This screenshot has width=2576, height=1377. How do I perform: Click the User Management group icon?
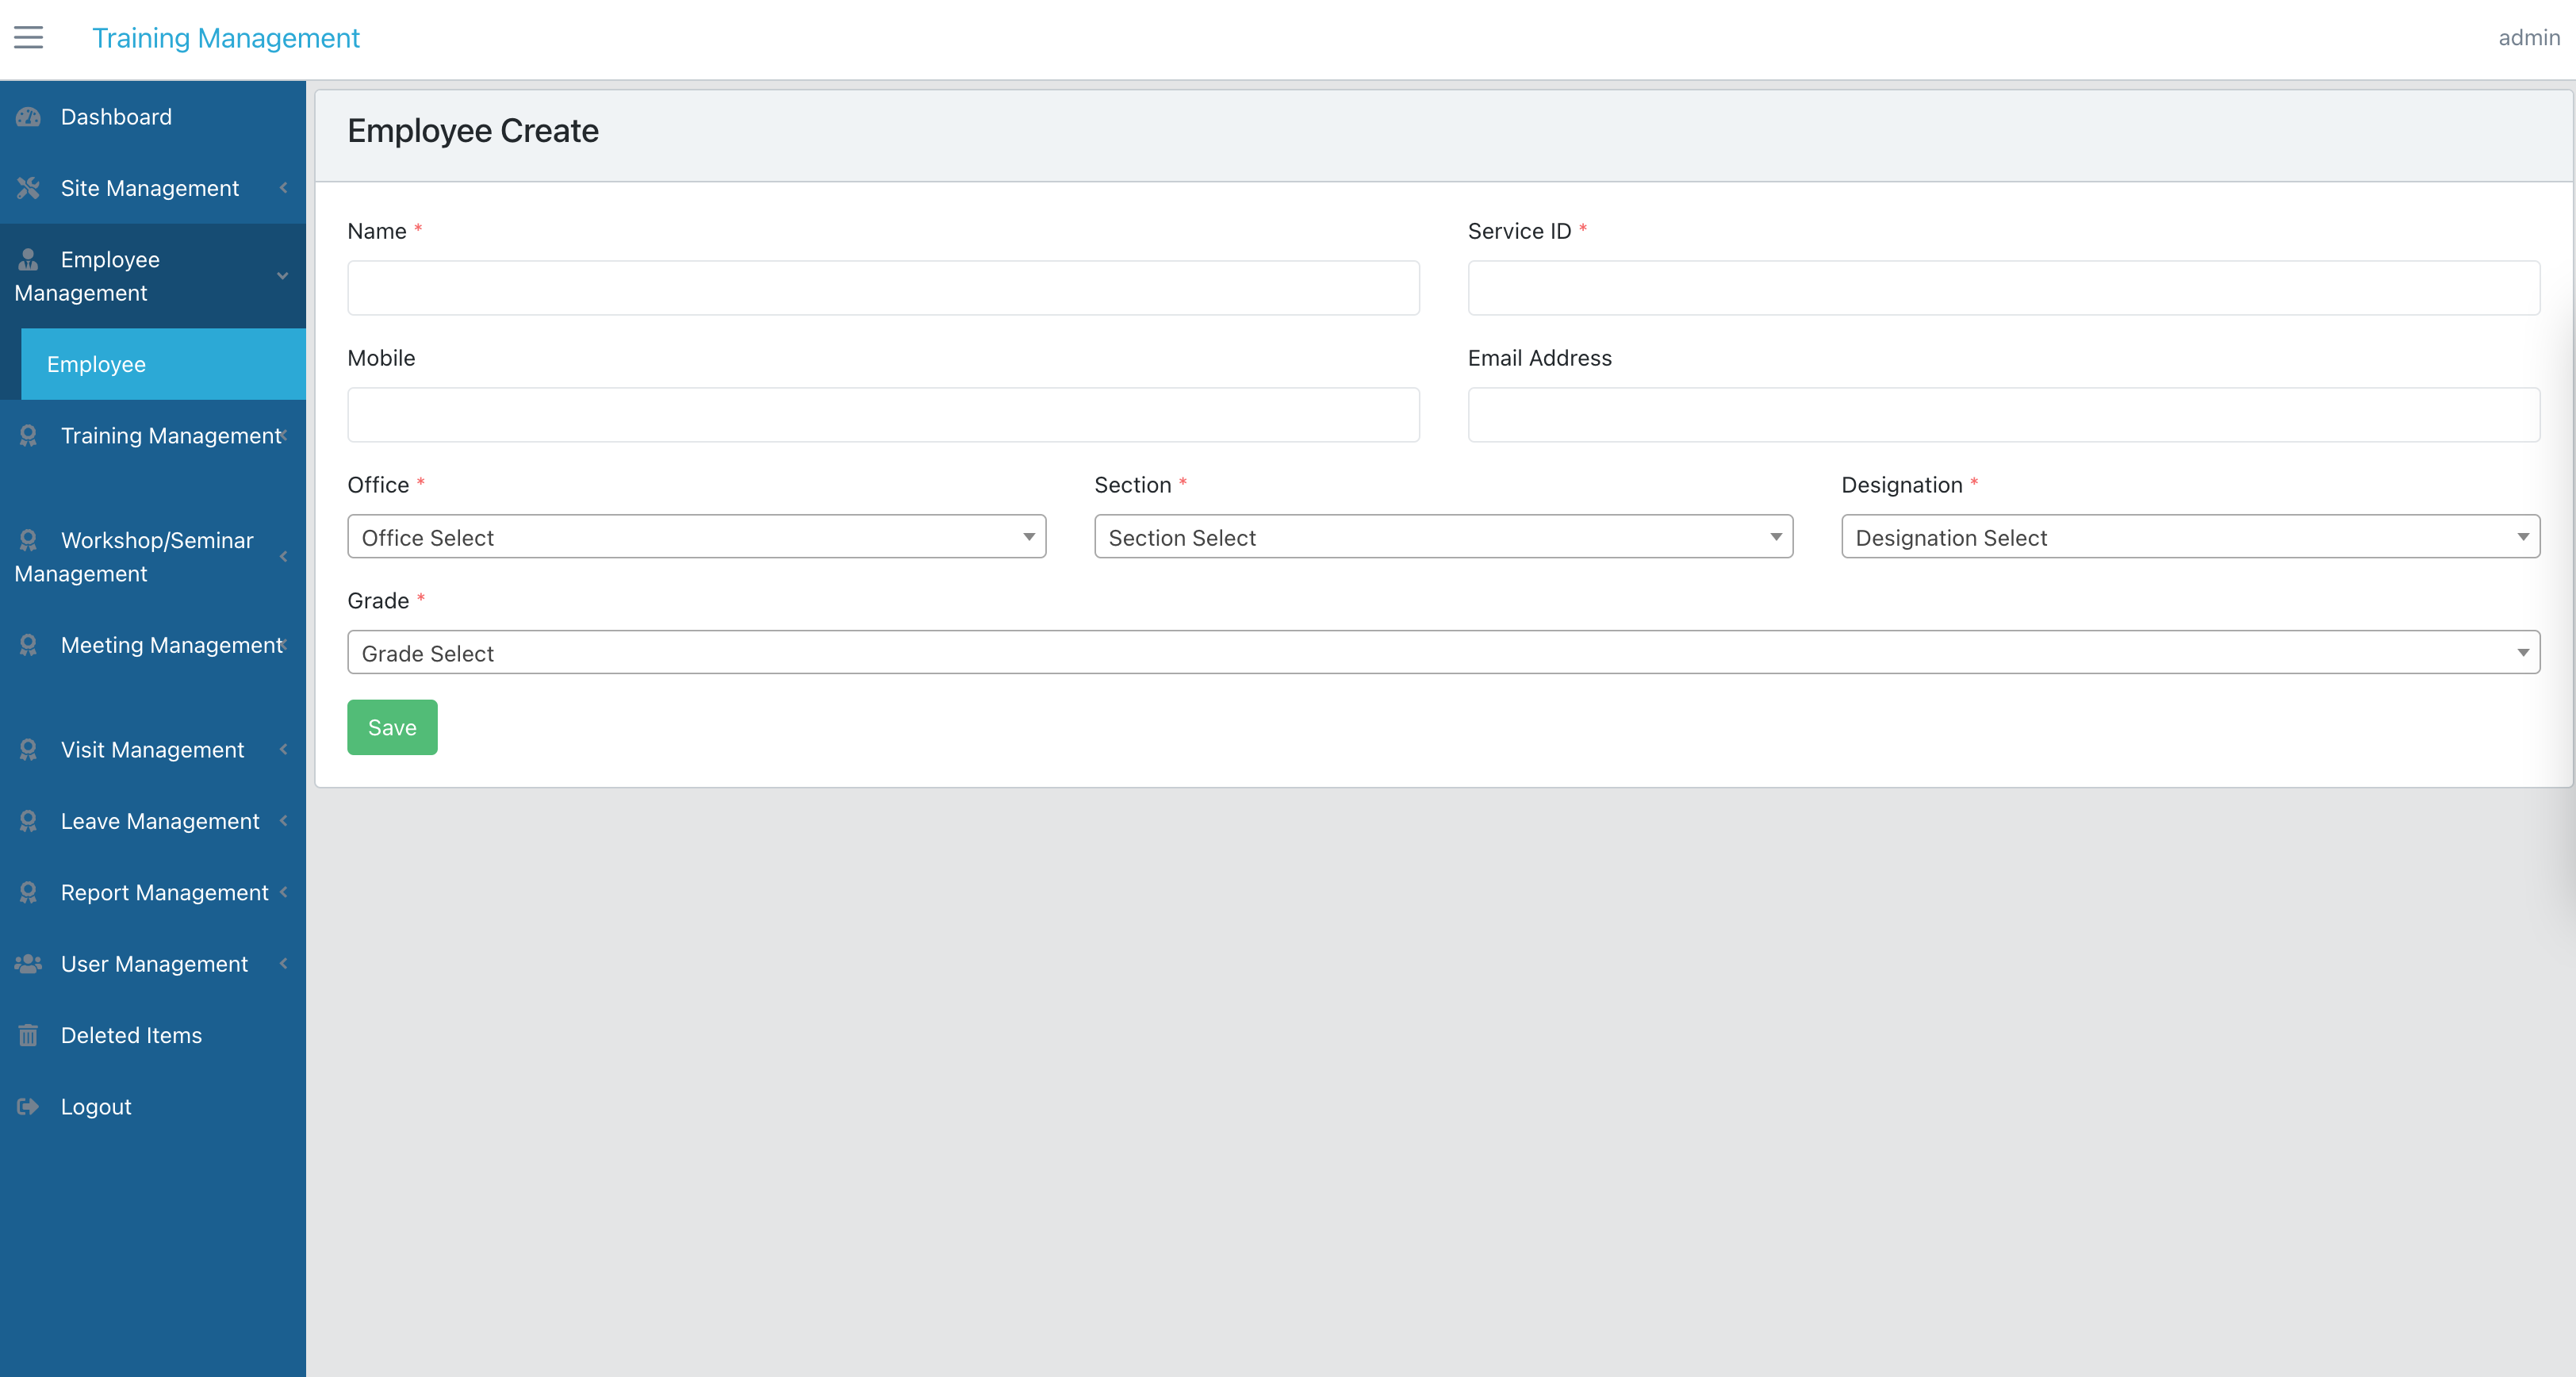click(28, 964)
